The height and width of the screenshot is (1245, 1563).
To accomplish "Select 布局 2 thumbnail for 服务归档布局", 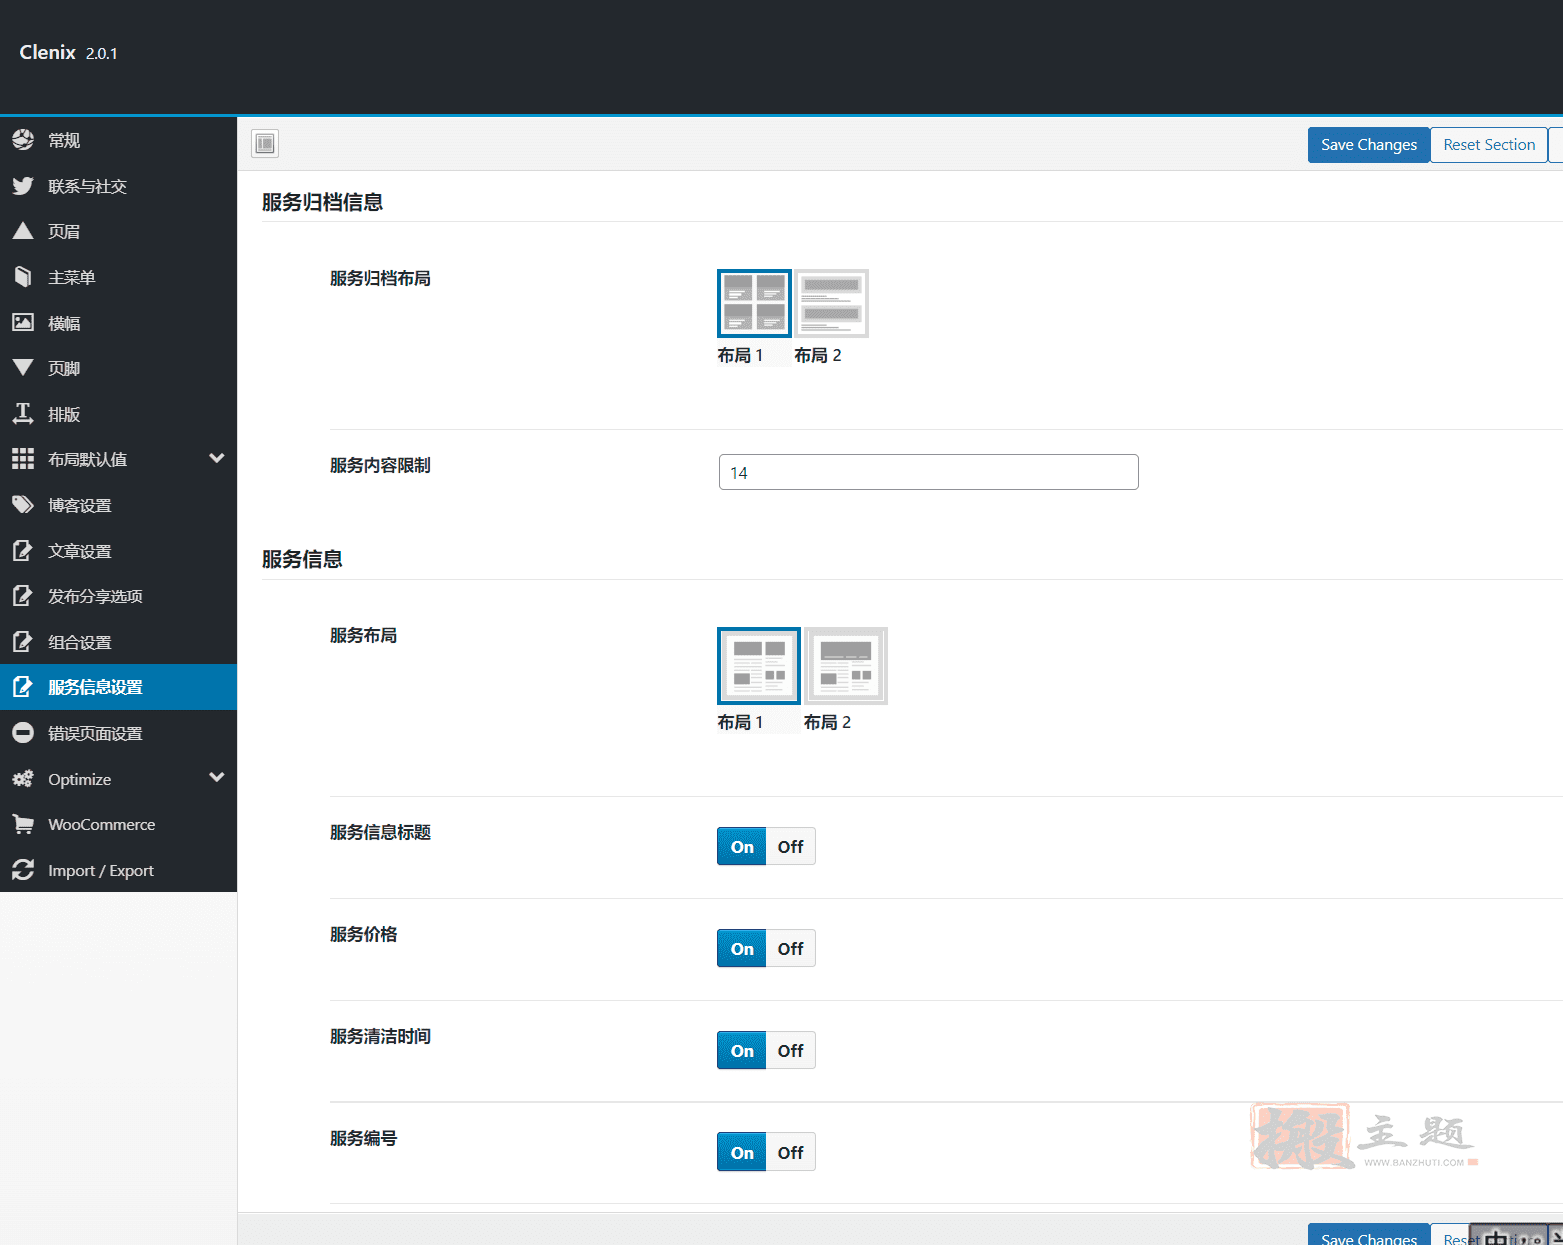I will click(x=831, y=303).
